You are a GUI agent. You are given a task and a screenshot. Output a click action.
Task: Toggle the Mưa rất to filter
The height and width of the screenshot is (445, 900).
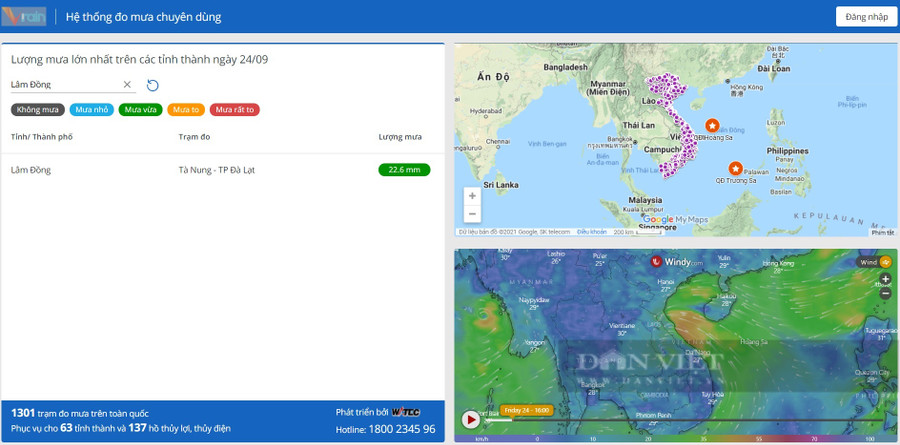(235, 109)
